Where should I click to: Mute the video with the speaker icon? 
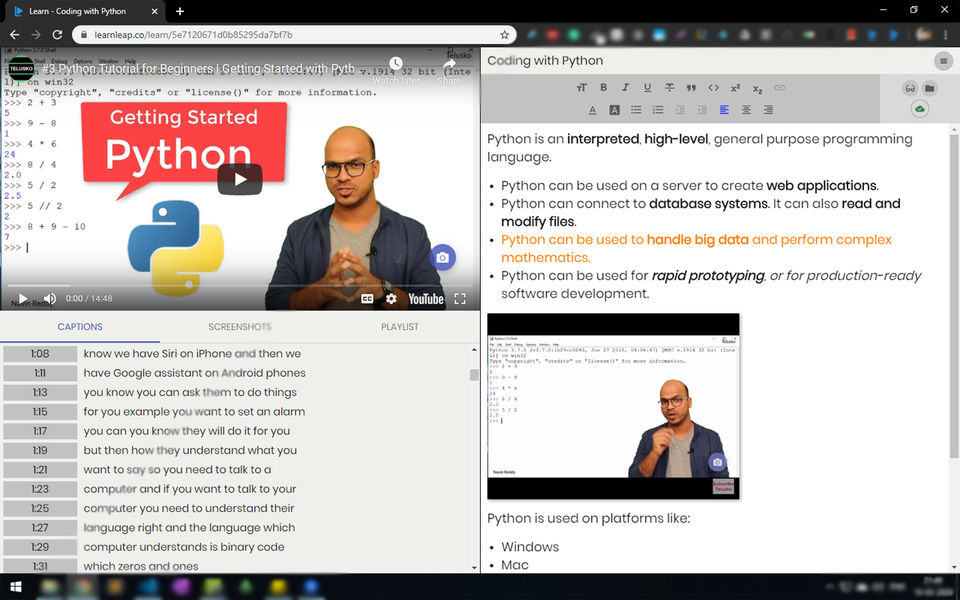(x=50, y=298)
